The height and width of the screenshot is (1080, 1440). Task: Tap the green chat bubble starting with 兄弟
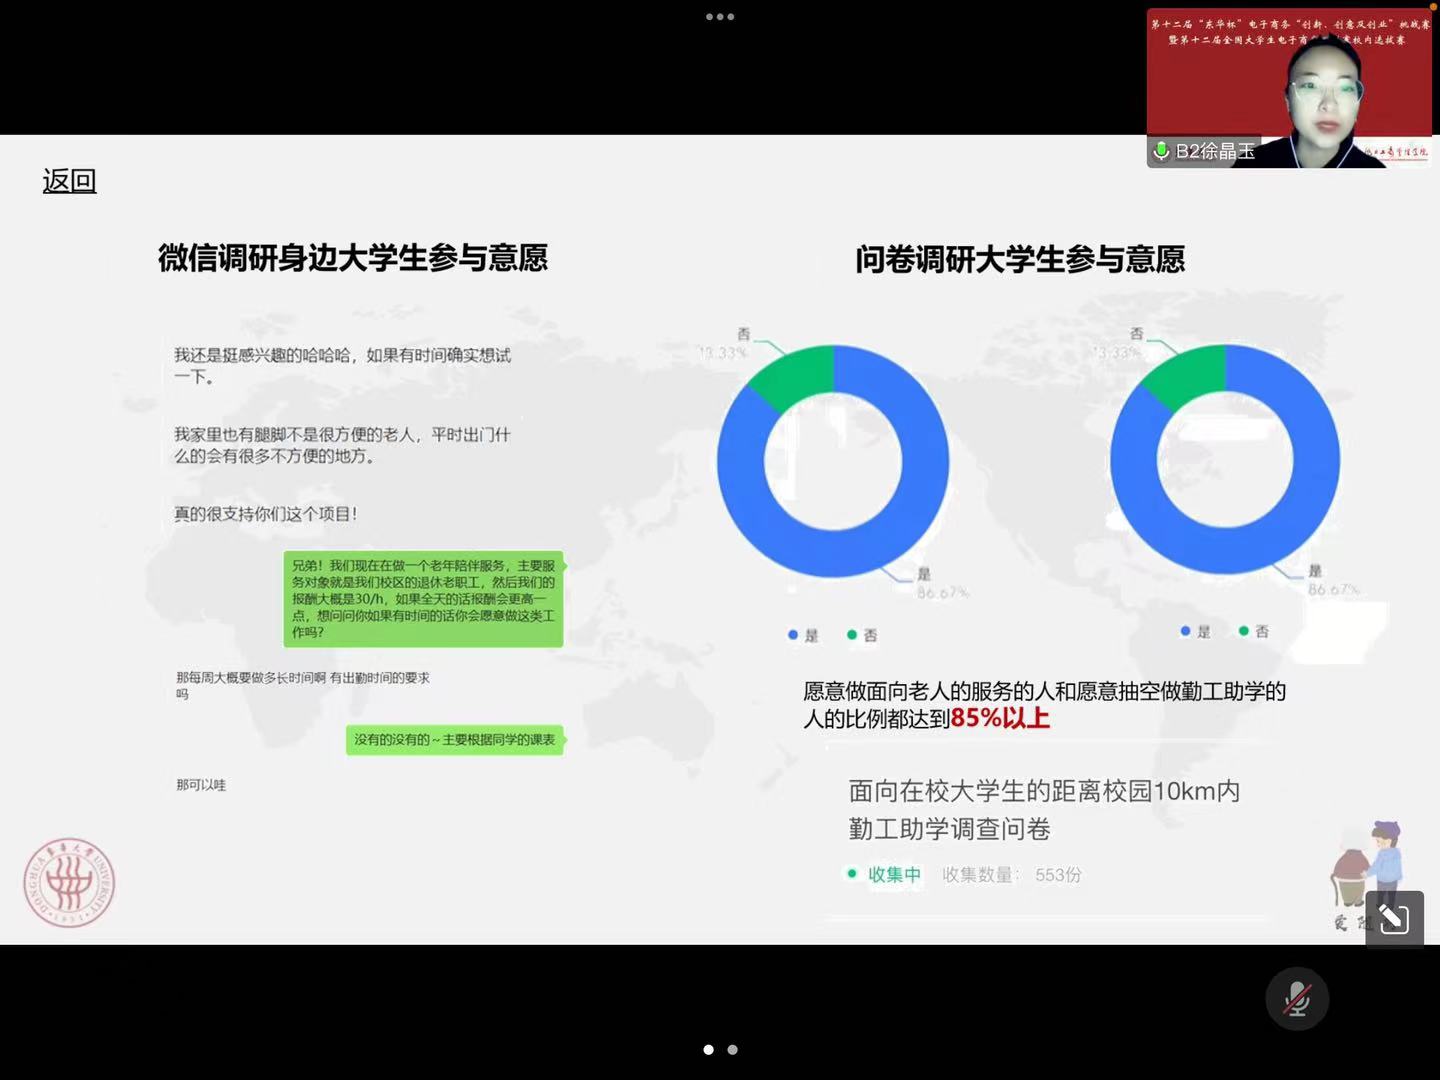tap(423, 598)
